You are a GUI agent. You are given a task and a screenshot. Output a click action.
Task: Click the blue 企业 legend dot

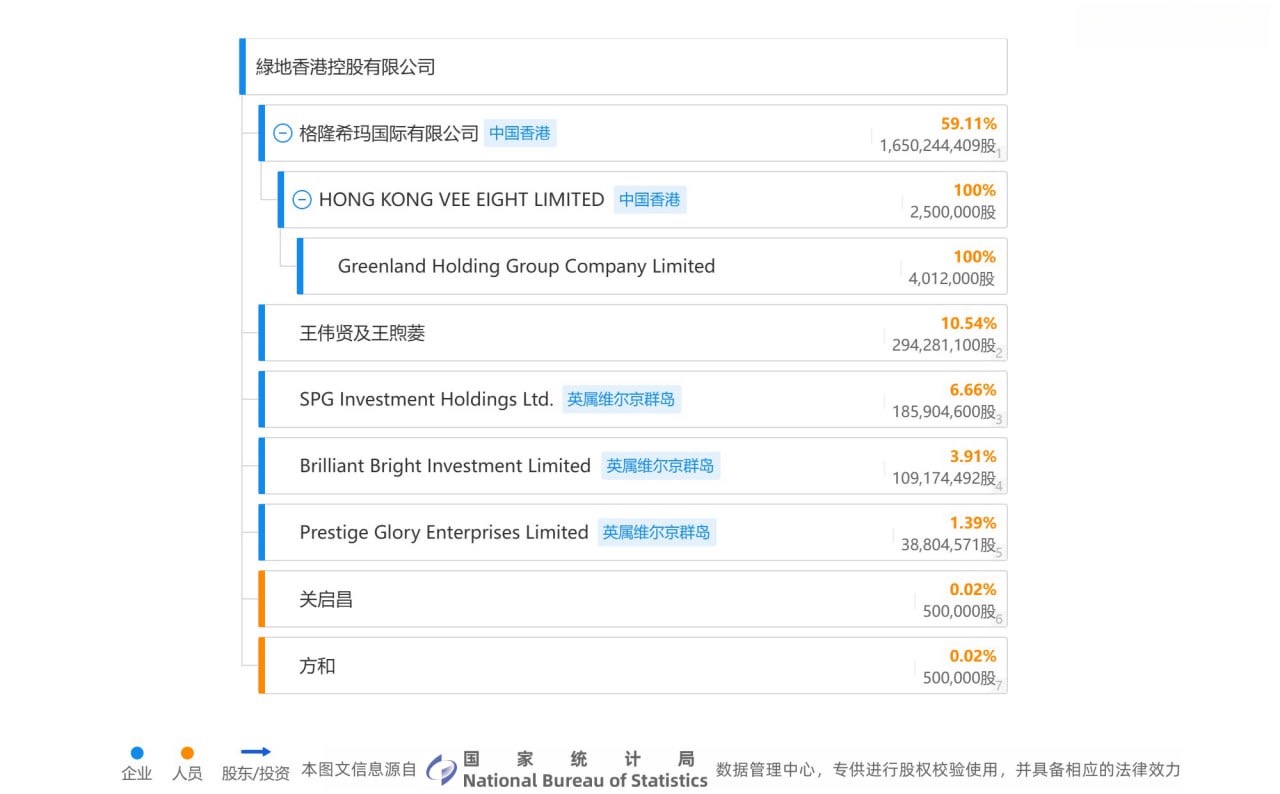pos(137,753)
